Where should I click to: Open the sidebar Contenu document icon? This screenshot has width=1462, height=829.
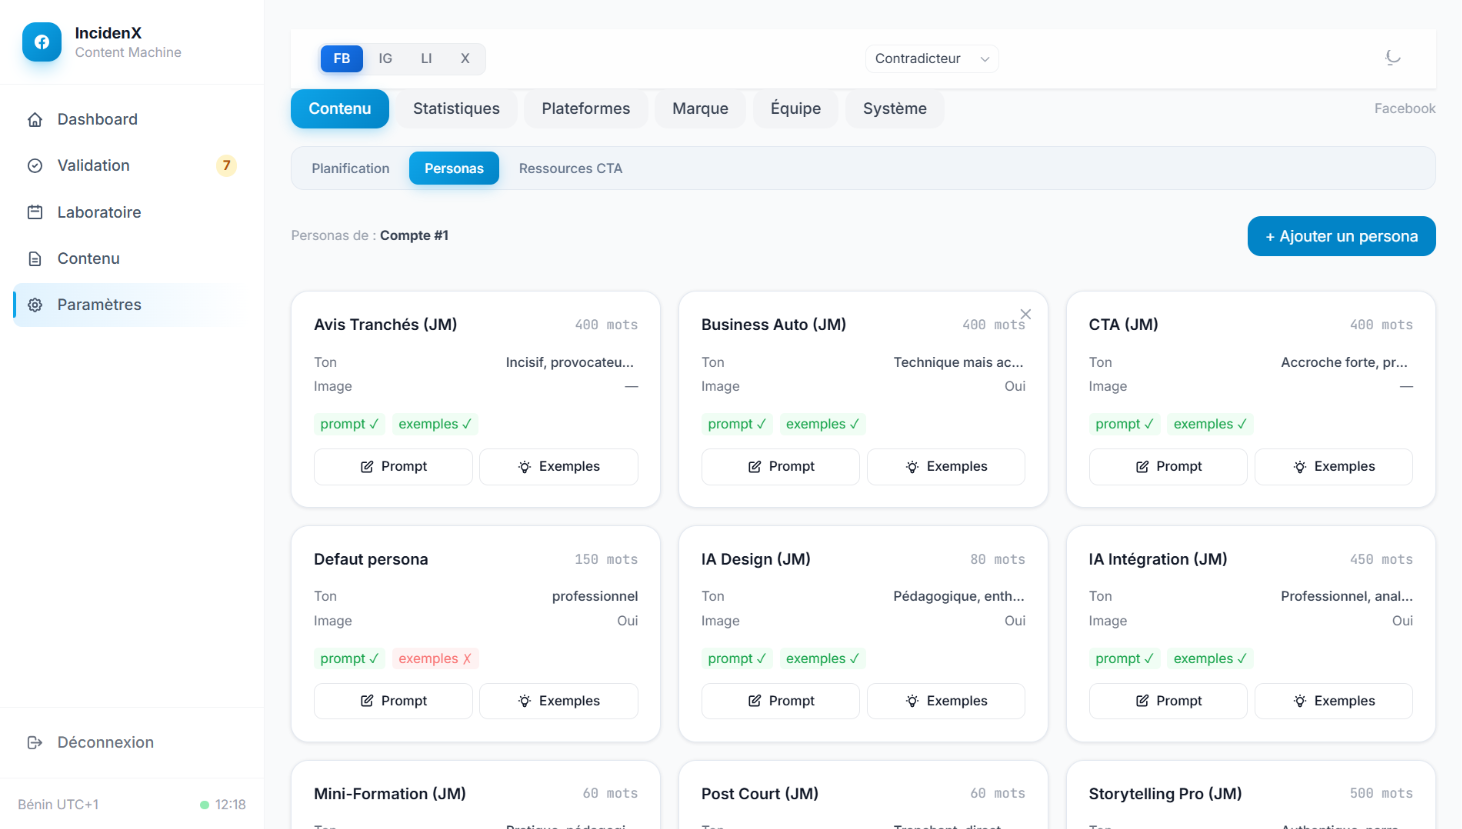[35, 259]
